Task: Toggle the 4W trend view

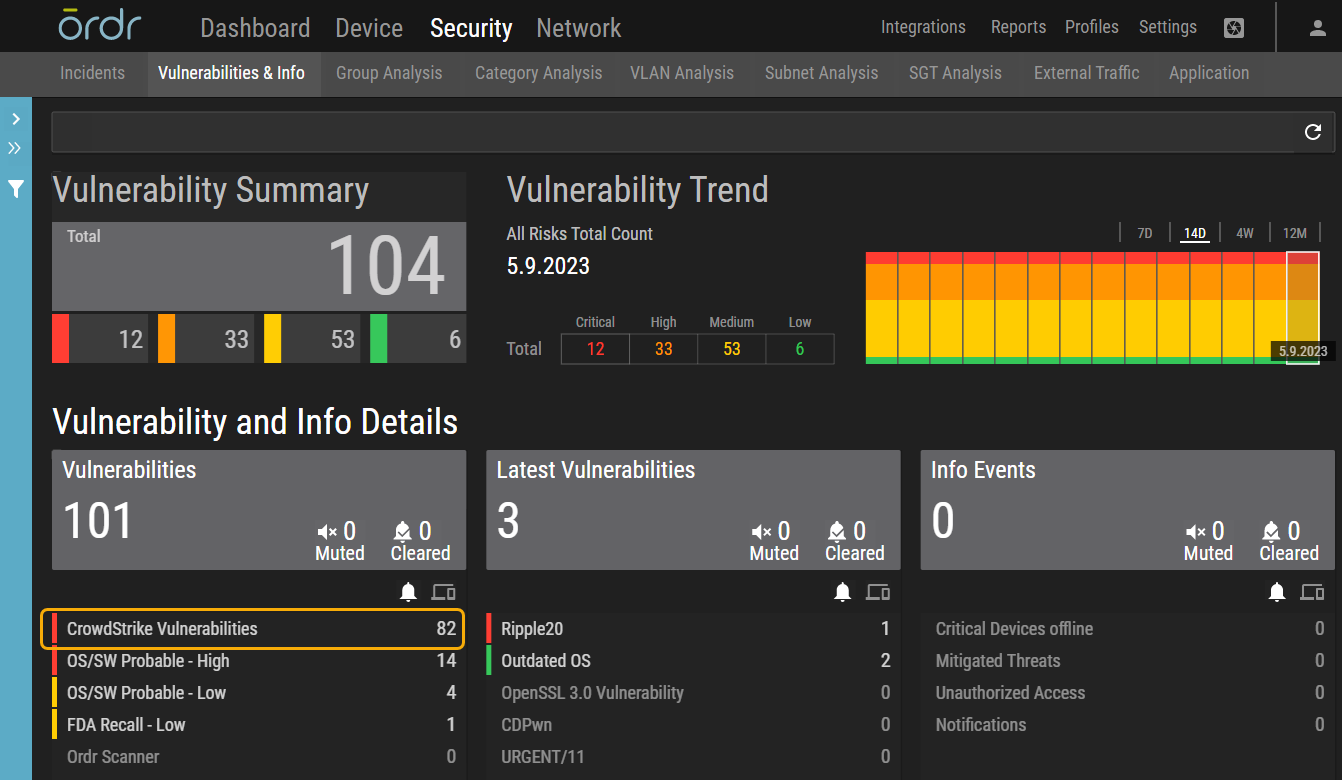Action: coord(1245,232)
